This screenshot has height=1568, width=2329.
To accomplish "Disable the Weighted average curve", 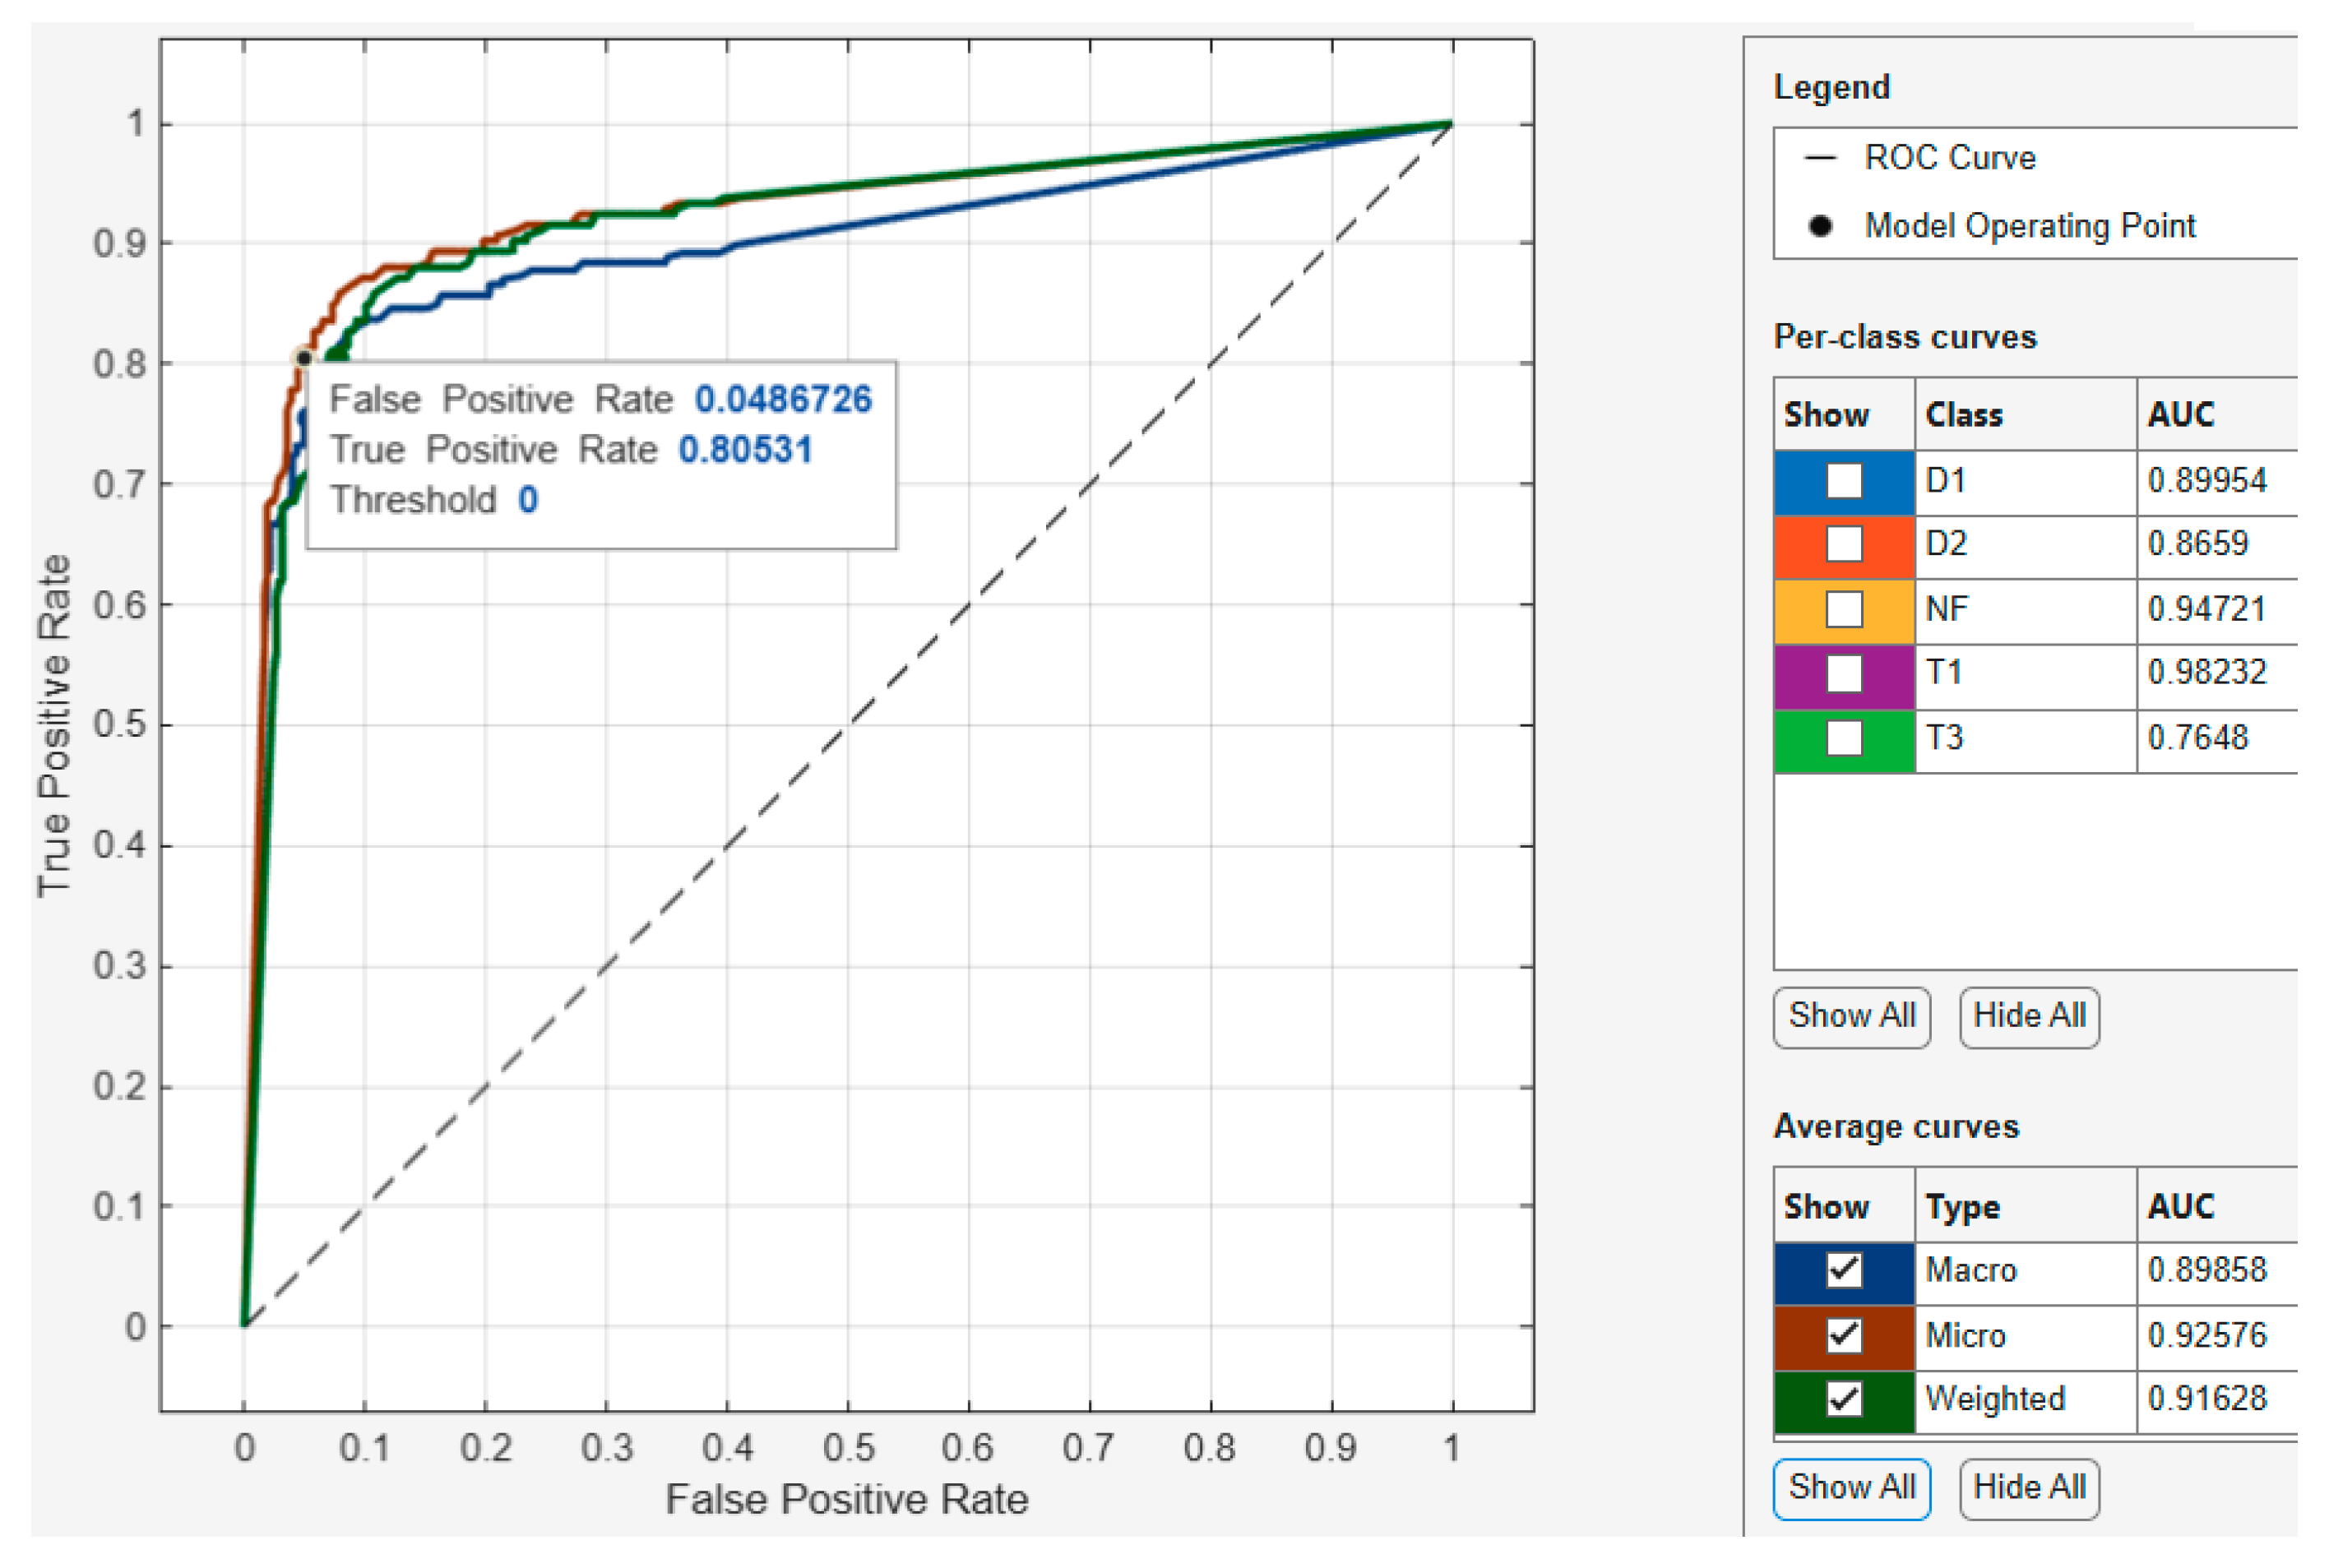I will coord(1843,1399).
